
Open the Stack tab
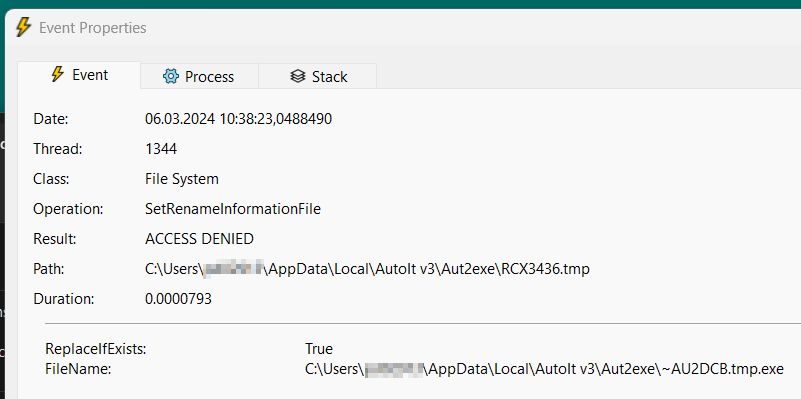coord(318,77)
